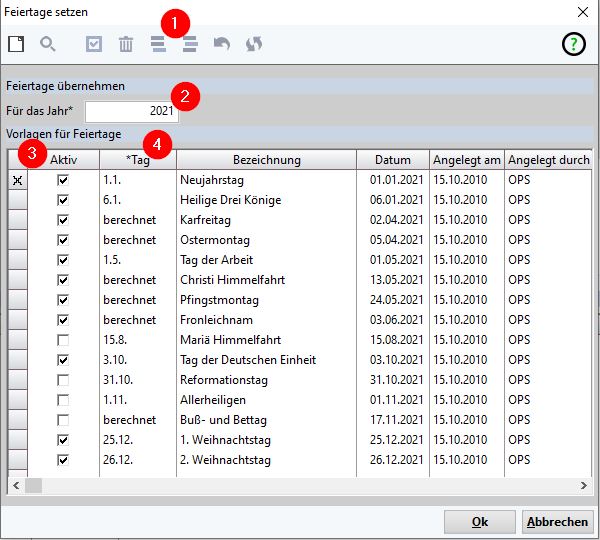Click the Abbrechen button
This screenshot has height=540, width=600.
557,521
